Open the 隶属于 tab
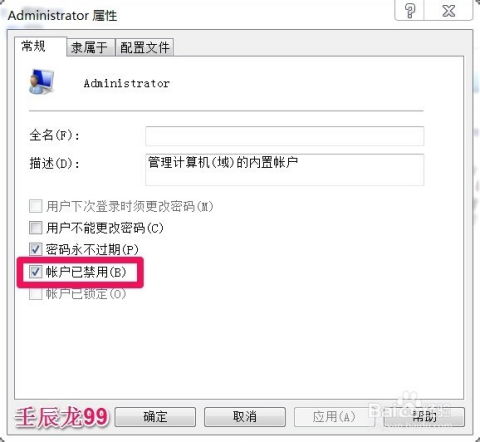Viewport: 480px width, 442px height. click(x=90, y=47)
